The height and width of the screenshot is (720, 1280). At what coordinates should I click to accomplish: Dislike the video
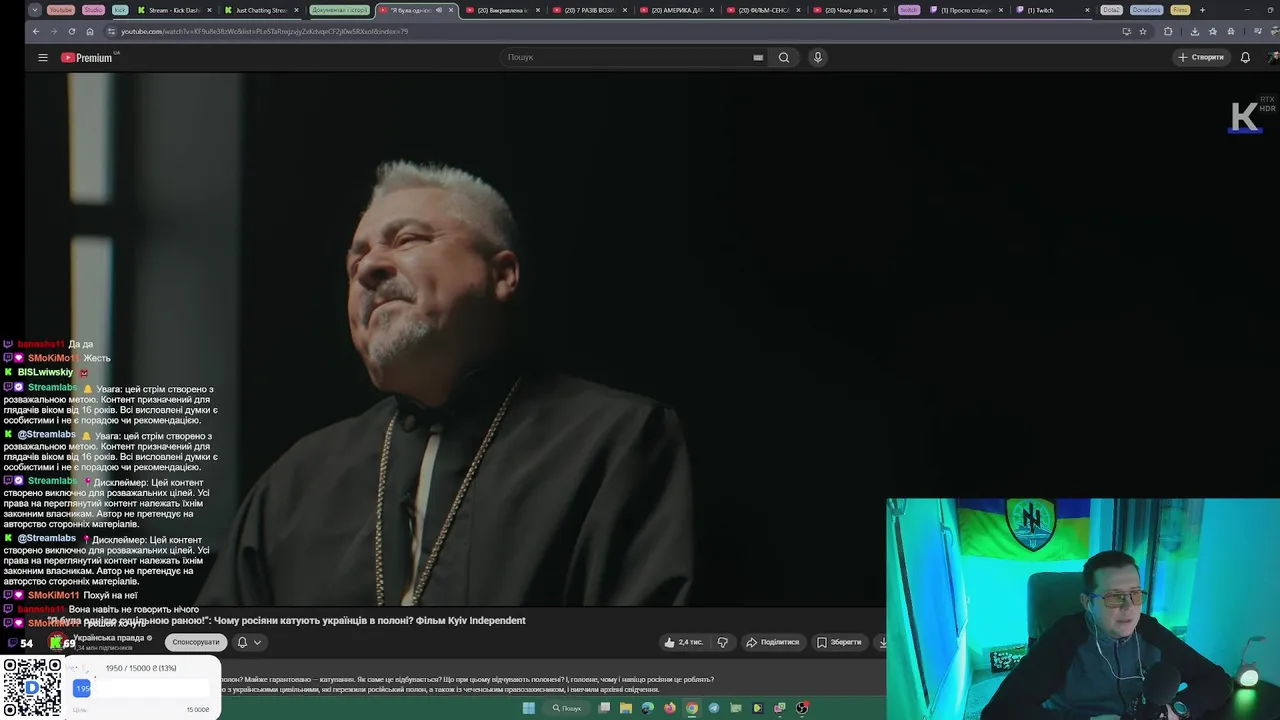pos(723,642)
